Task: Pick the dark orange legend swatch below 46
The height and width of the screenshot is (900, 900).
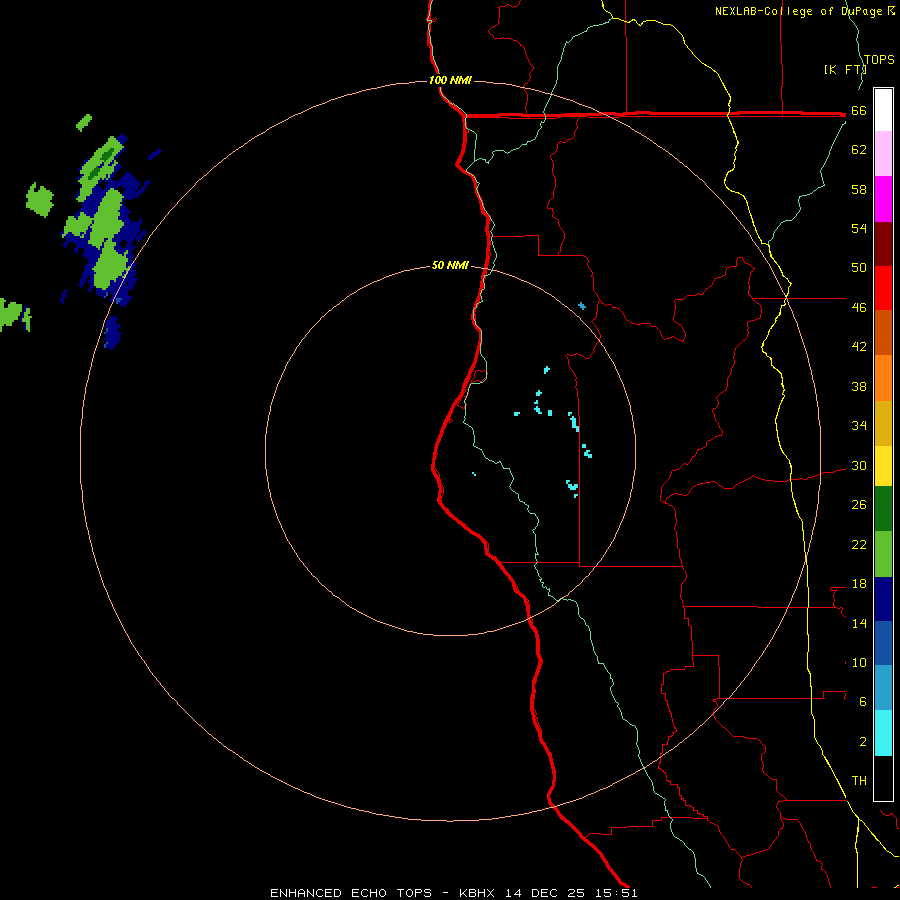Action: pyautogui.click(x=883, y=332)
